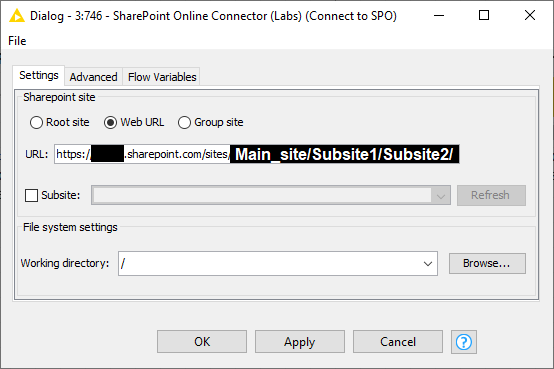Close the dialog window
Viewport: 554px width, 369px height.
click(x=530, y=16)
